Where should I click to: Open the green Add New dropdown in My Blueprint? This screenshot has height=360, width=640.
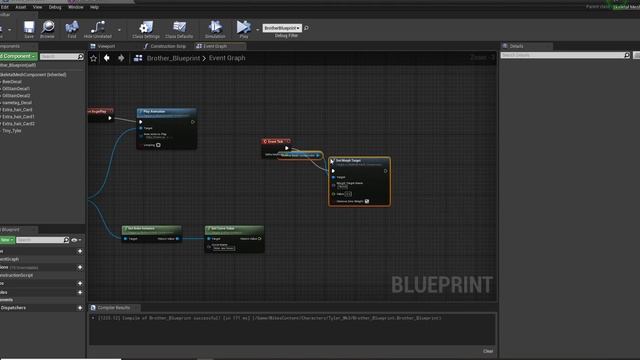pos(7,240)
